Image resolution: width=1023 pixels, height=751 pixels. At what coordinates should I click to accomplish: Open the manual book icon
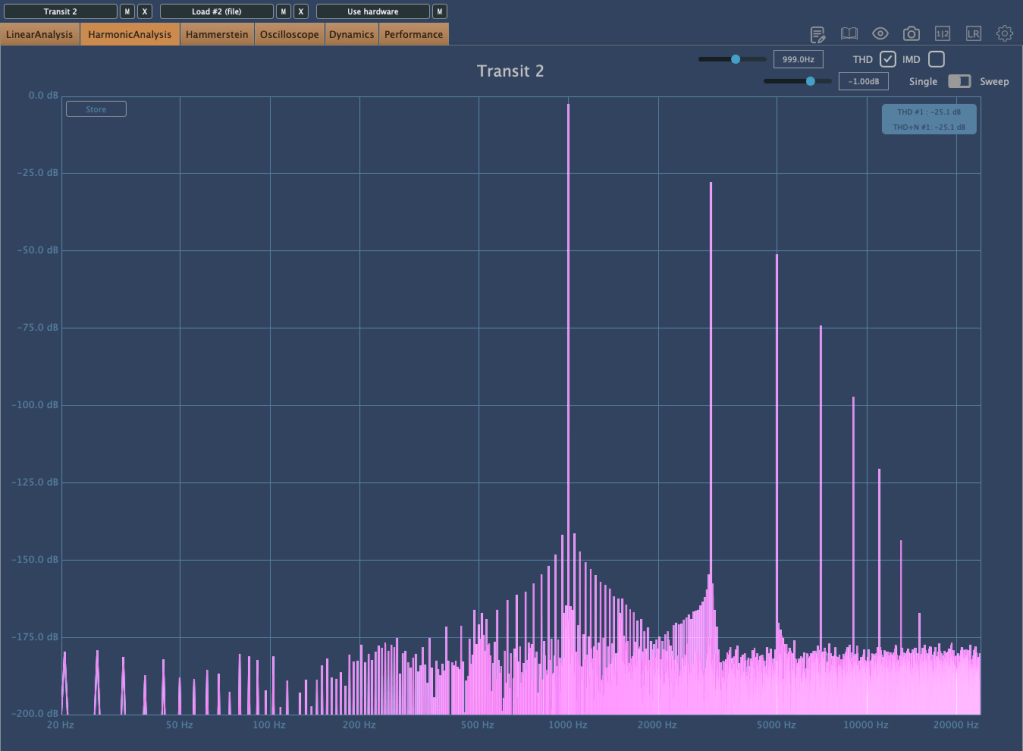(849, 34)
